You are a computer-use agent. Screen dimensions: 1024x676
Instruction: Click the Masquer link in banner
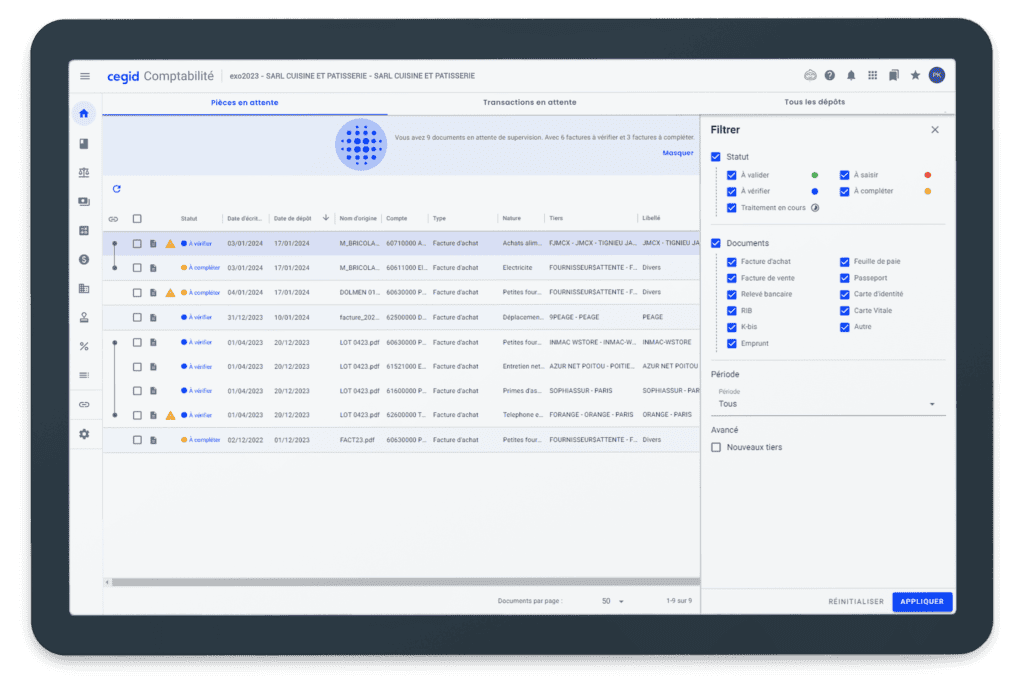(677, 153)
